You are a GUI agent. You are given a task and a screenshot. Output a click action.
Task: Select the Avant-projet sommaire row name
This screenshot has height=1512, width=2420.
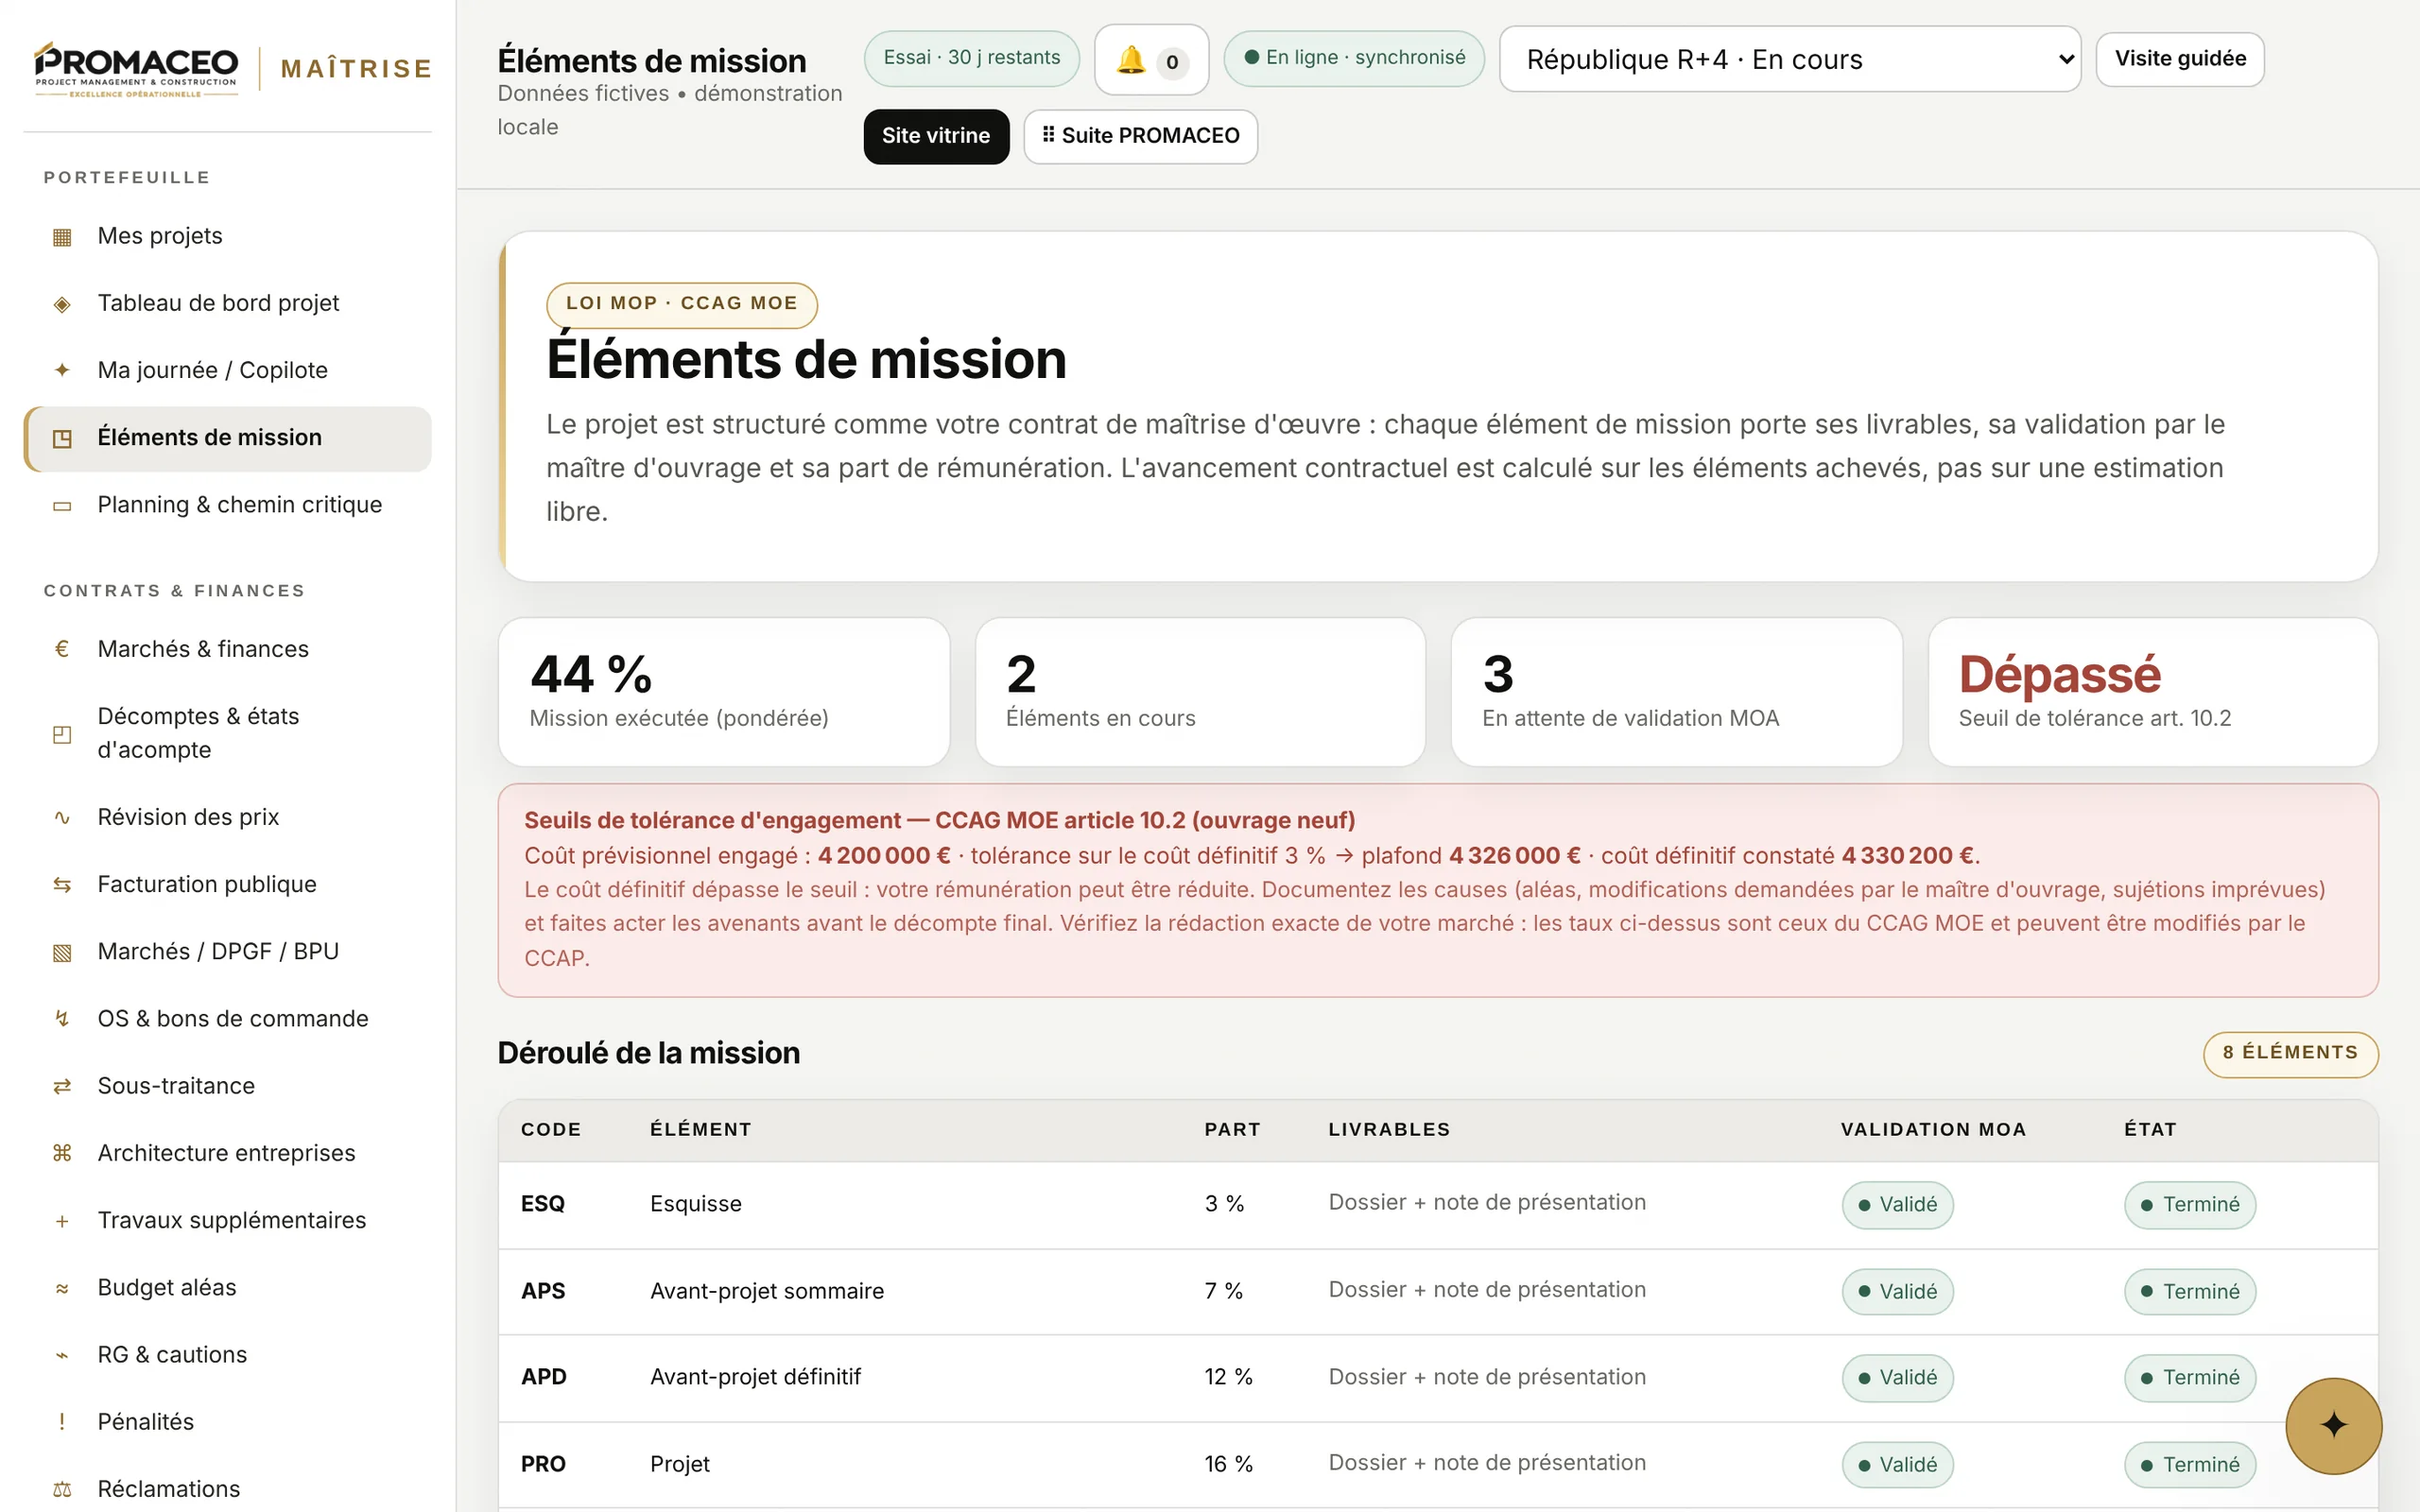767,1291
